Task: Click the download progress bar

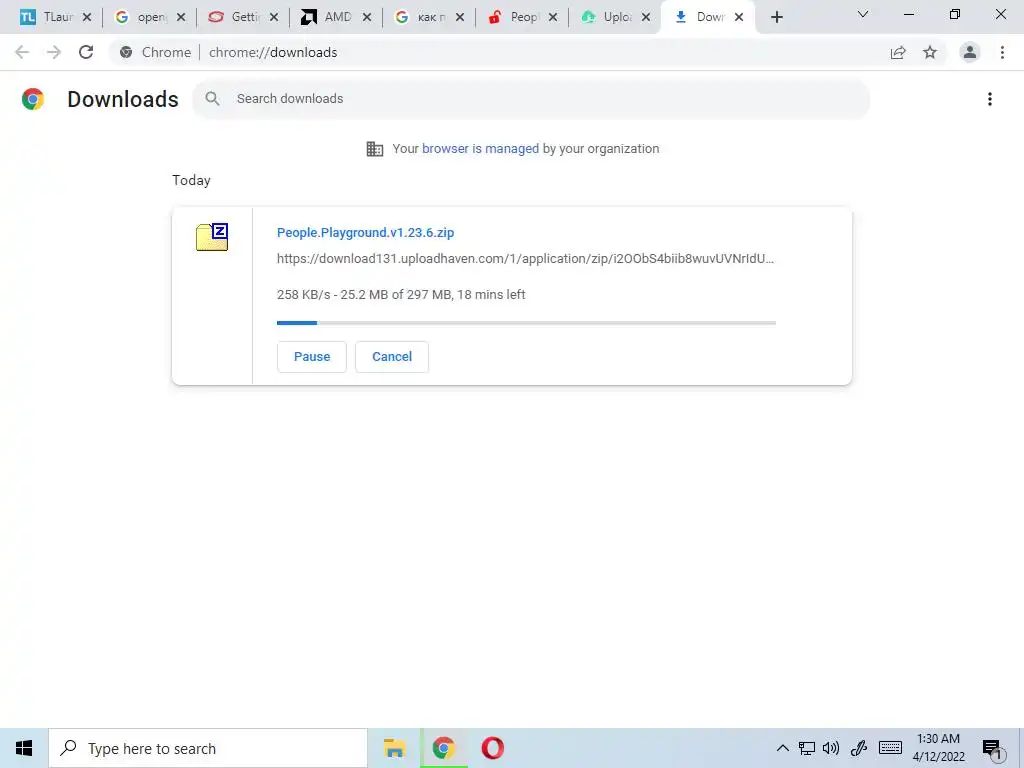Action: tap(526, 323)
